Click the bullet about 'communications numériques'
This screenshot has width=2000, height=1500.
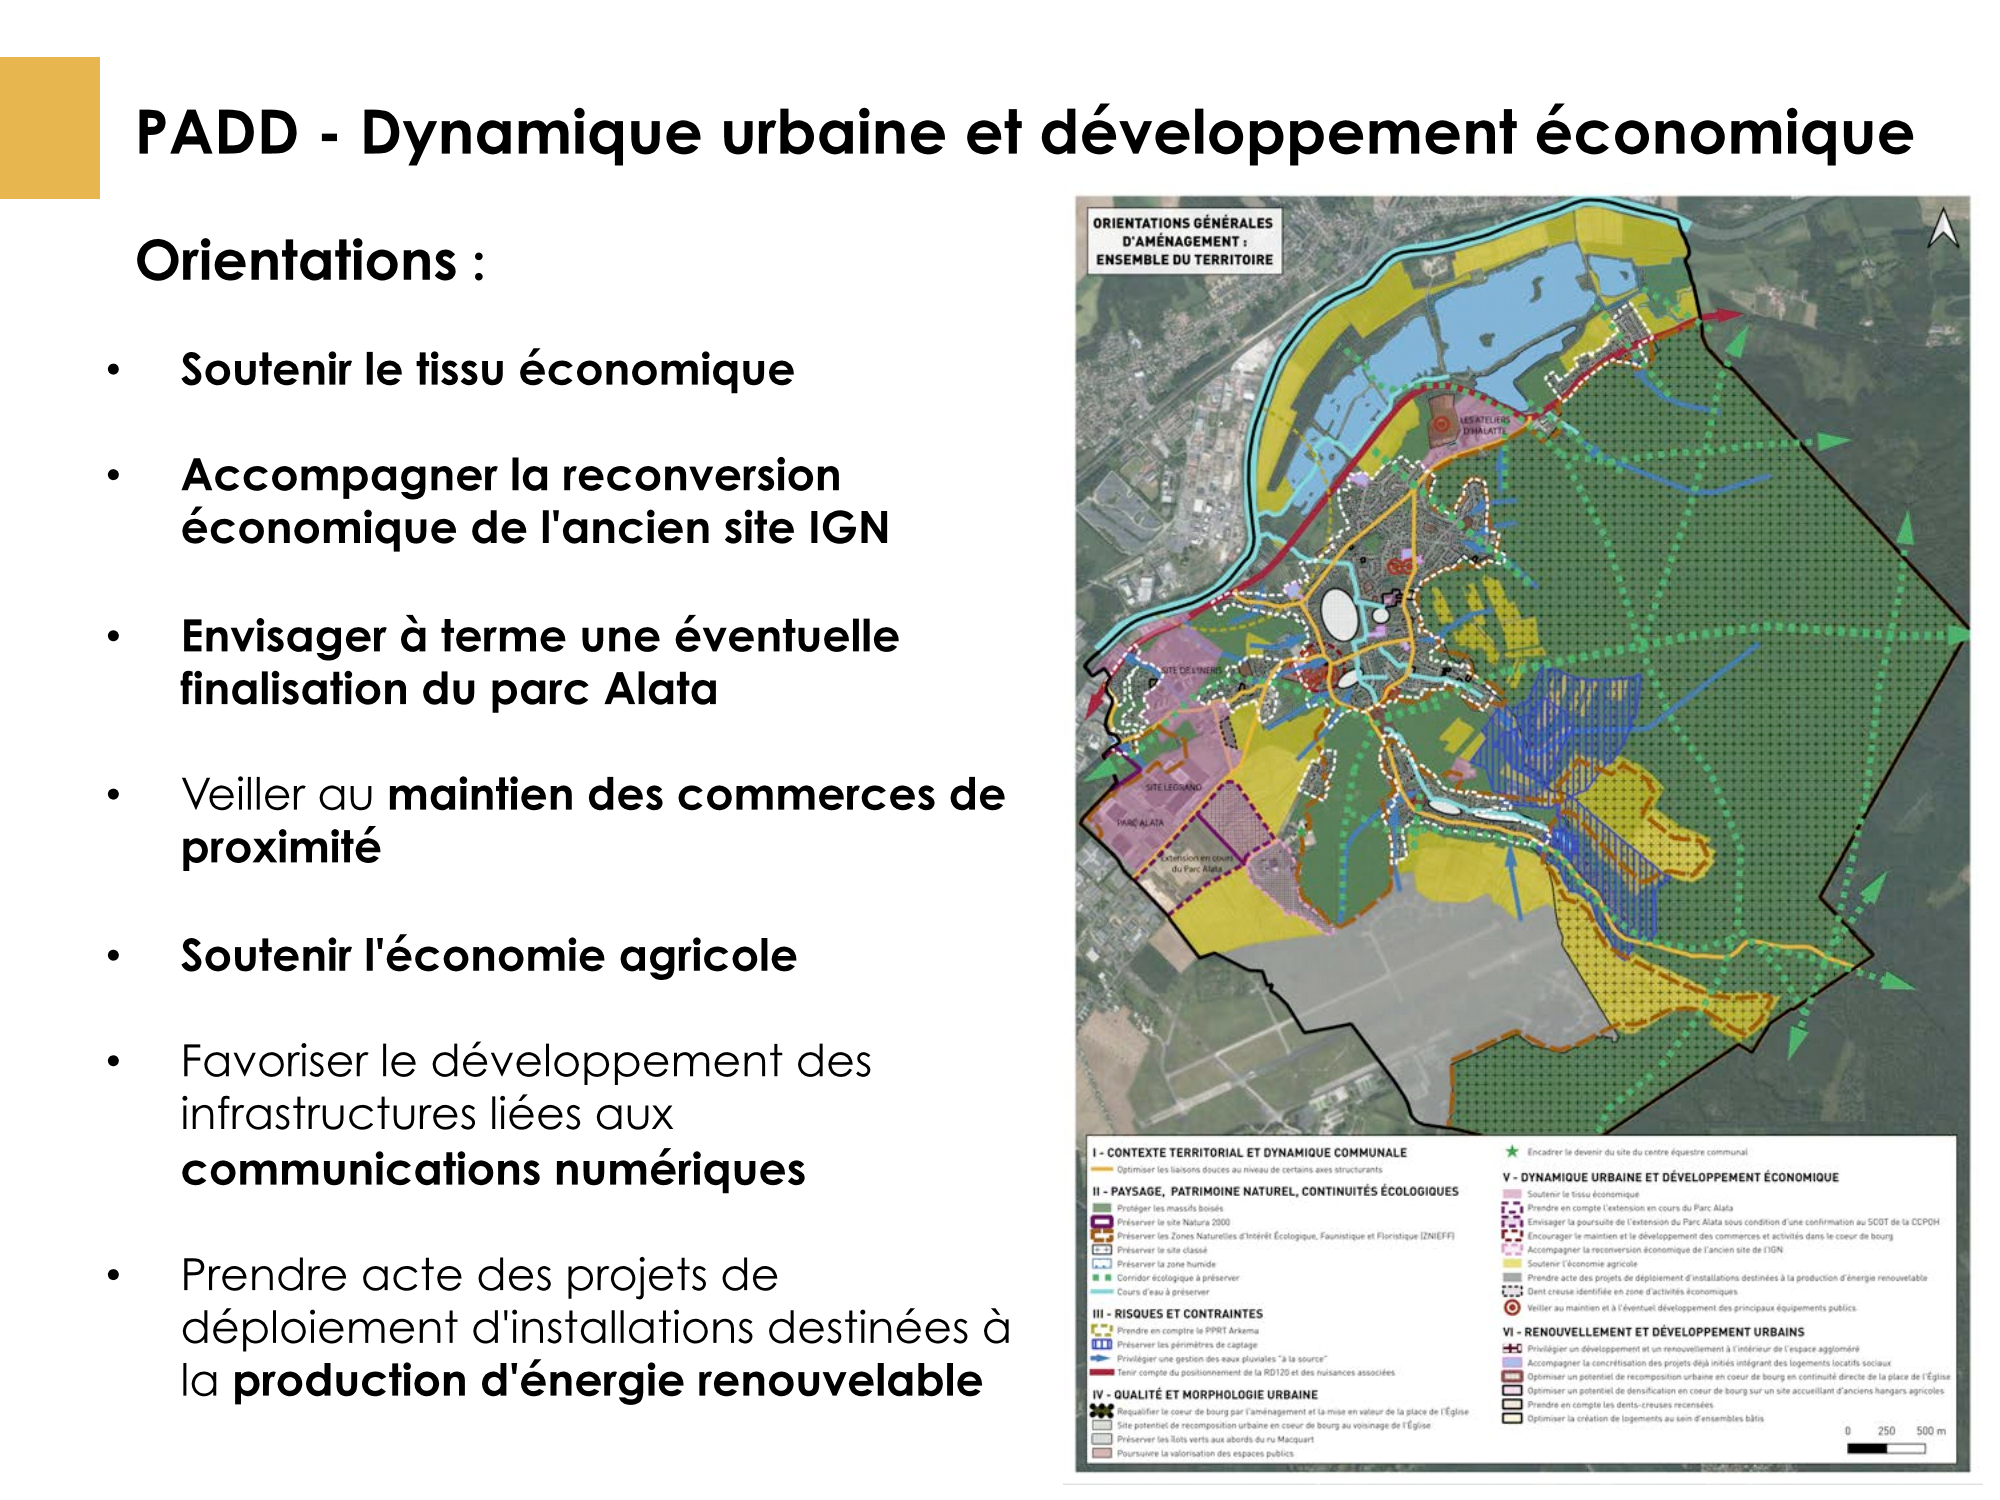526,1115
